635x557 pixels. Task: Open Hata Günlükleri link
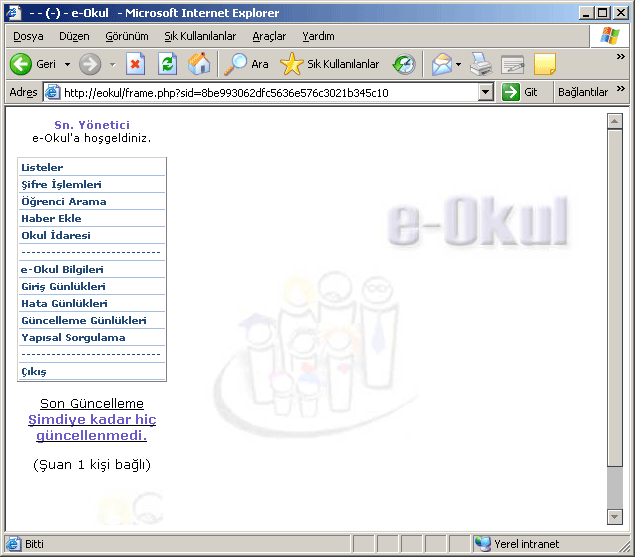click(64, 303)
